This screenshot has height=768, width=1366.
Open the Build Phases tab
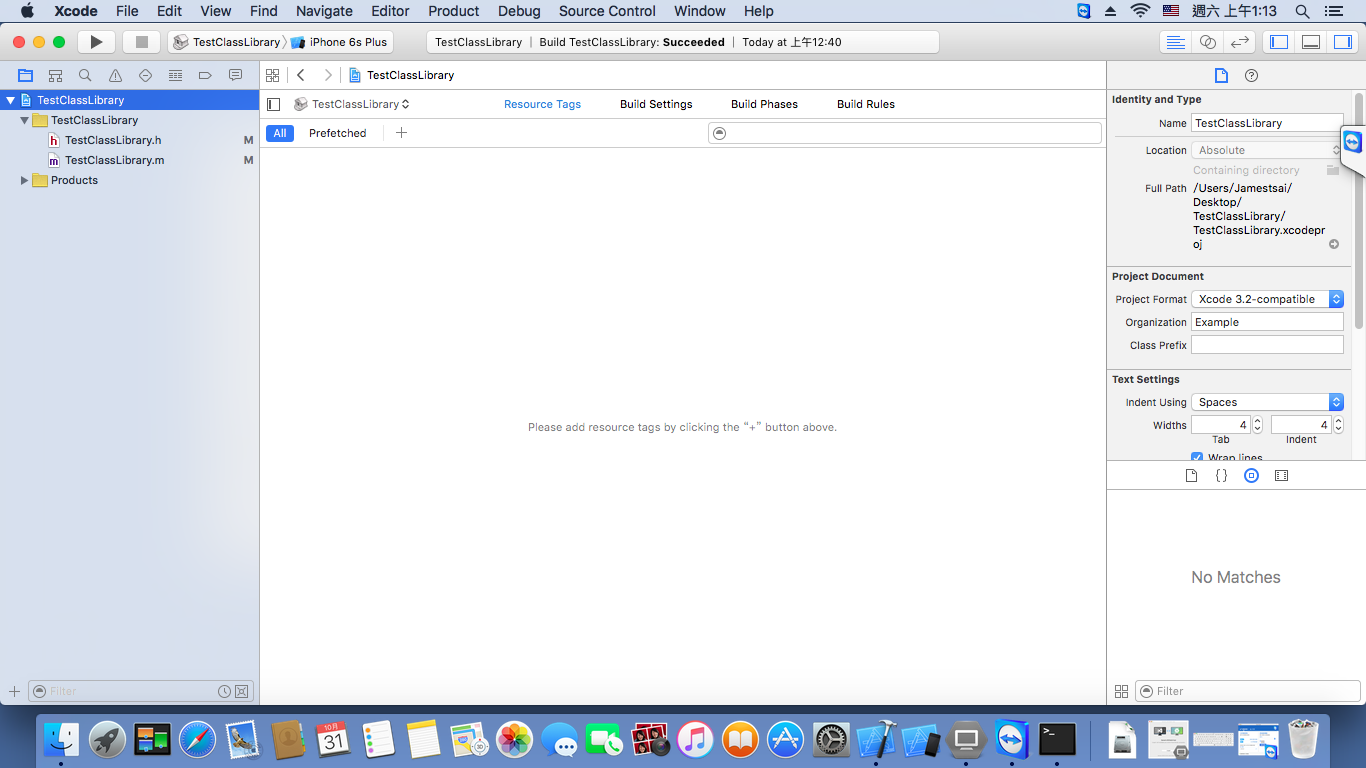(x=764, y=104)
